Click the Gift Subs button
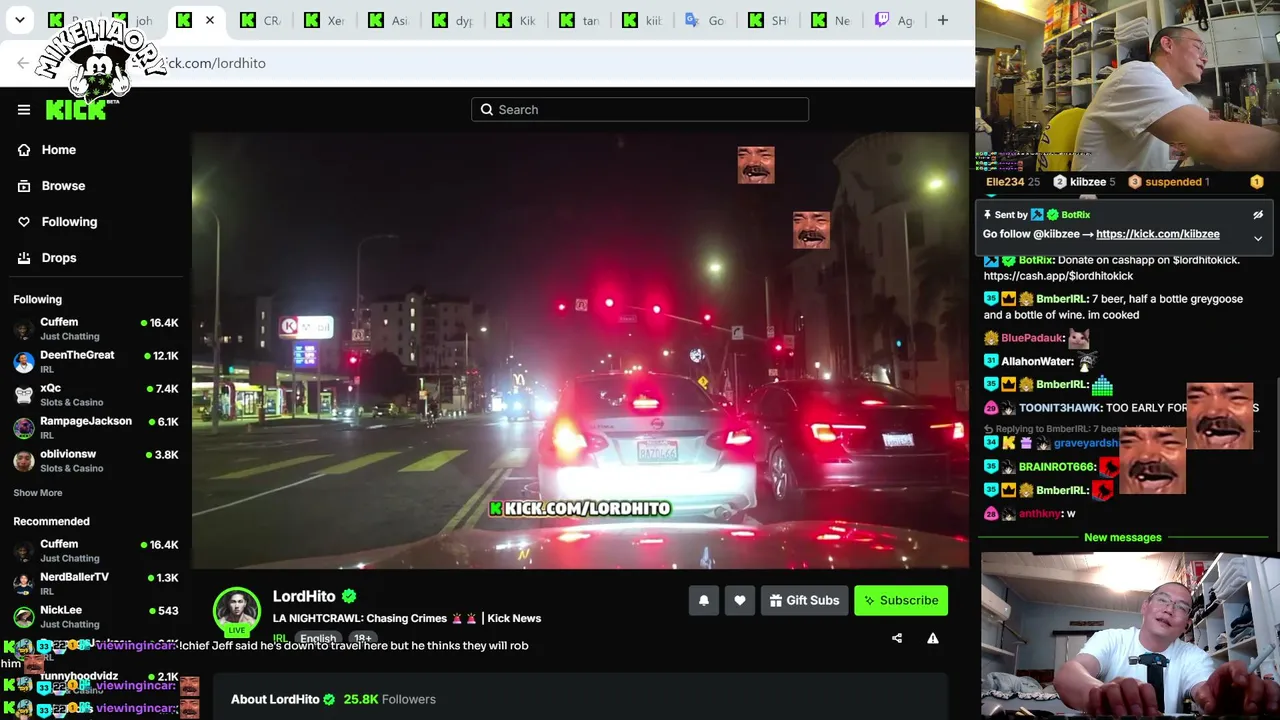The width and height of the screenshot is (1280, 720). pos(805,600)
